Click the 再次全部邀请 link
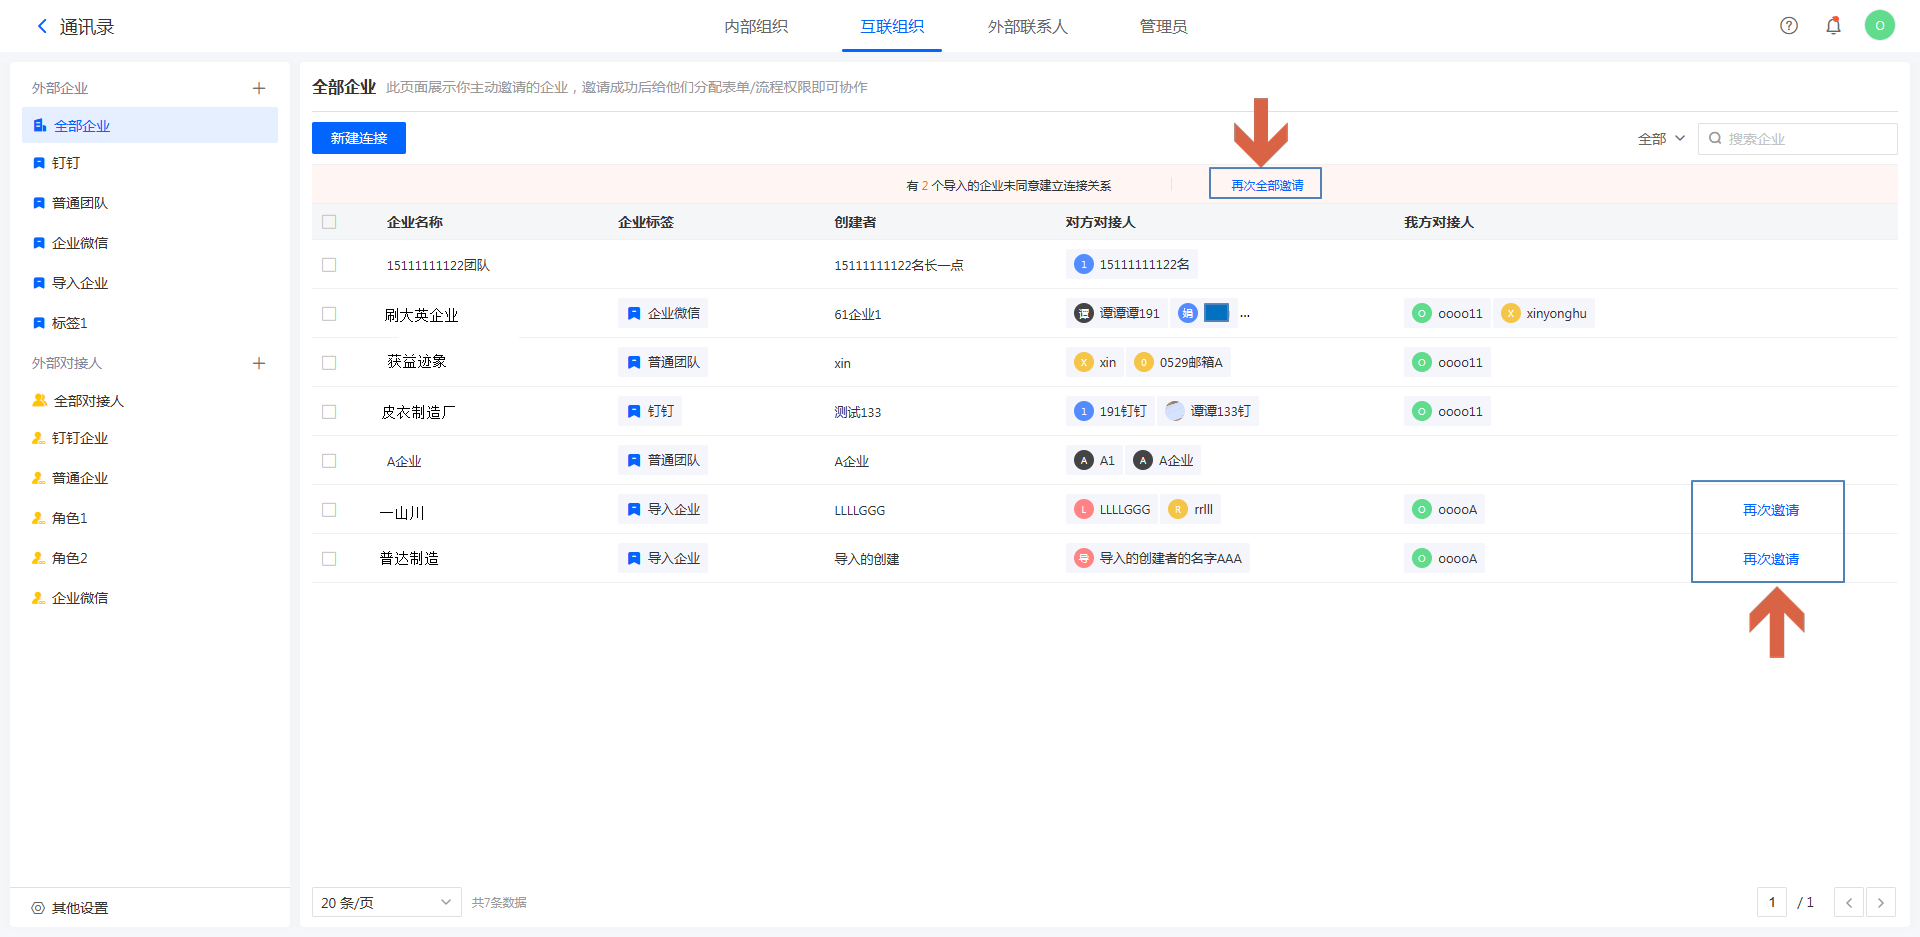1920x937 pixels. coord(1266,185)
